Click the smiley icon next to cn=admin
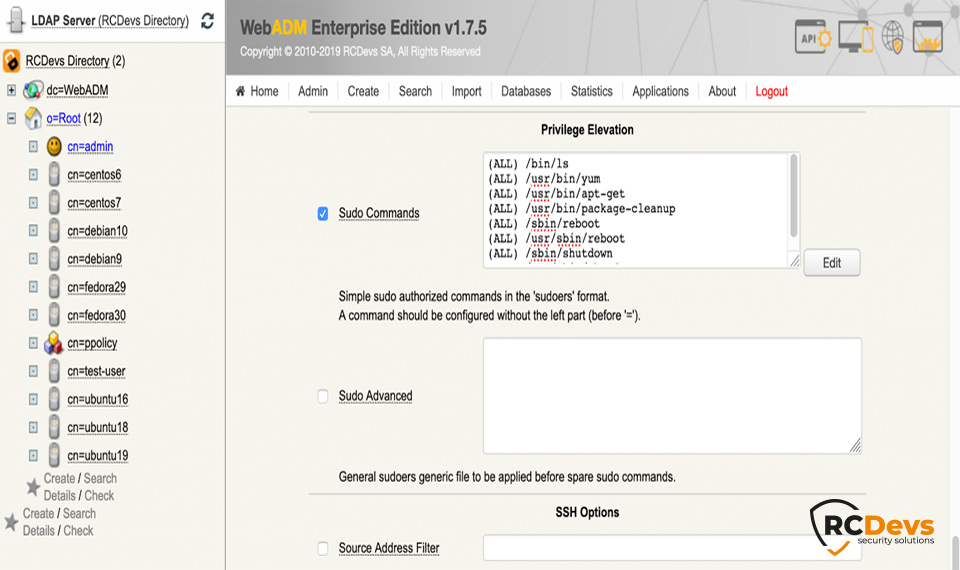This screenshot has height=570, width=960. (x=54, y=147)
